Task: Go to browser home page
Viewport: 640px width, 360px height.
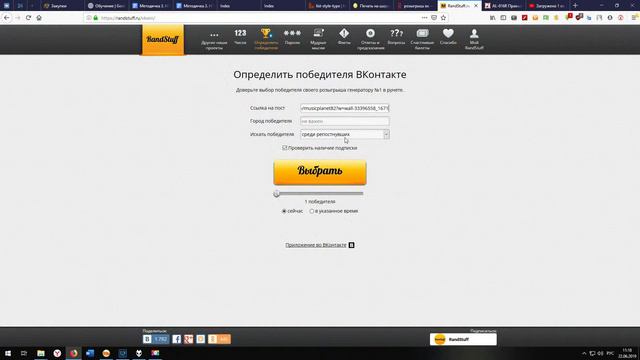Action: pos(39,18)
